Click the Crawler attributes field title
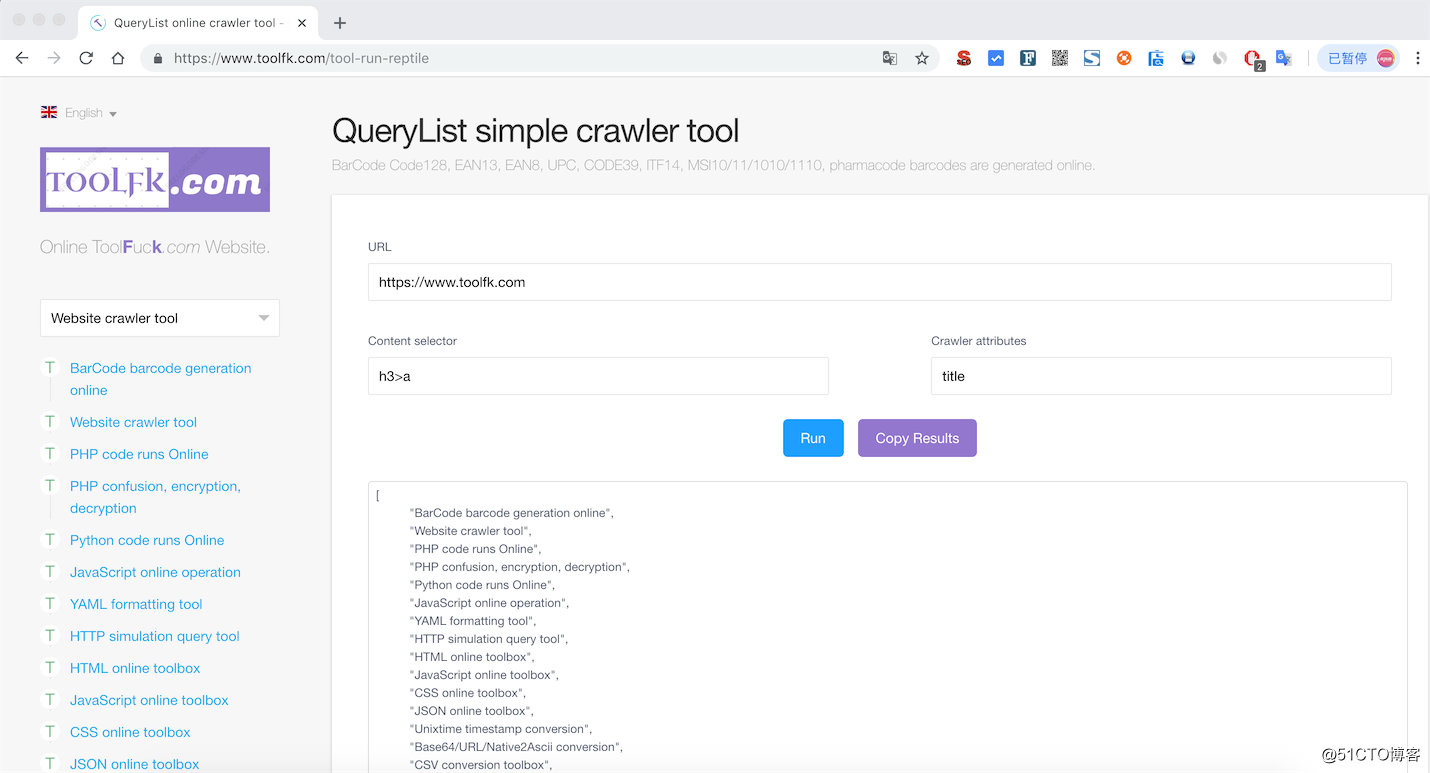Screen dimensions: 1430x773 1161,376
